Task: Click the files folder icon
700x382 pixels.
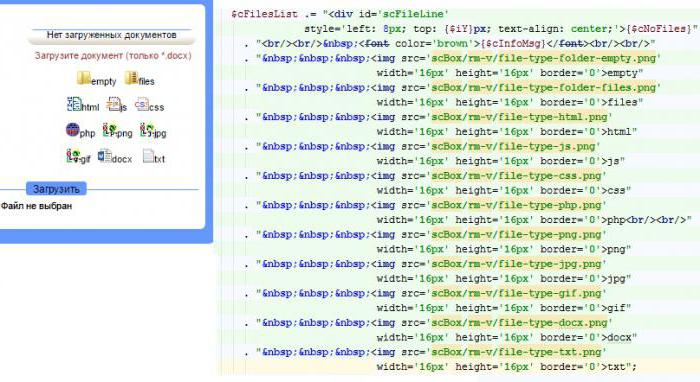Action: [131, 78]
